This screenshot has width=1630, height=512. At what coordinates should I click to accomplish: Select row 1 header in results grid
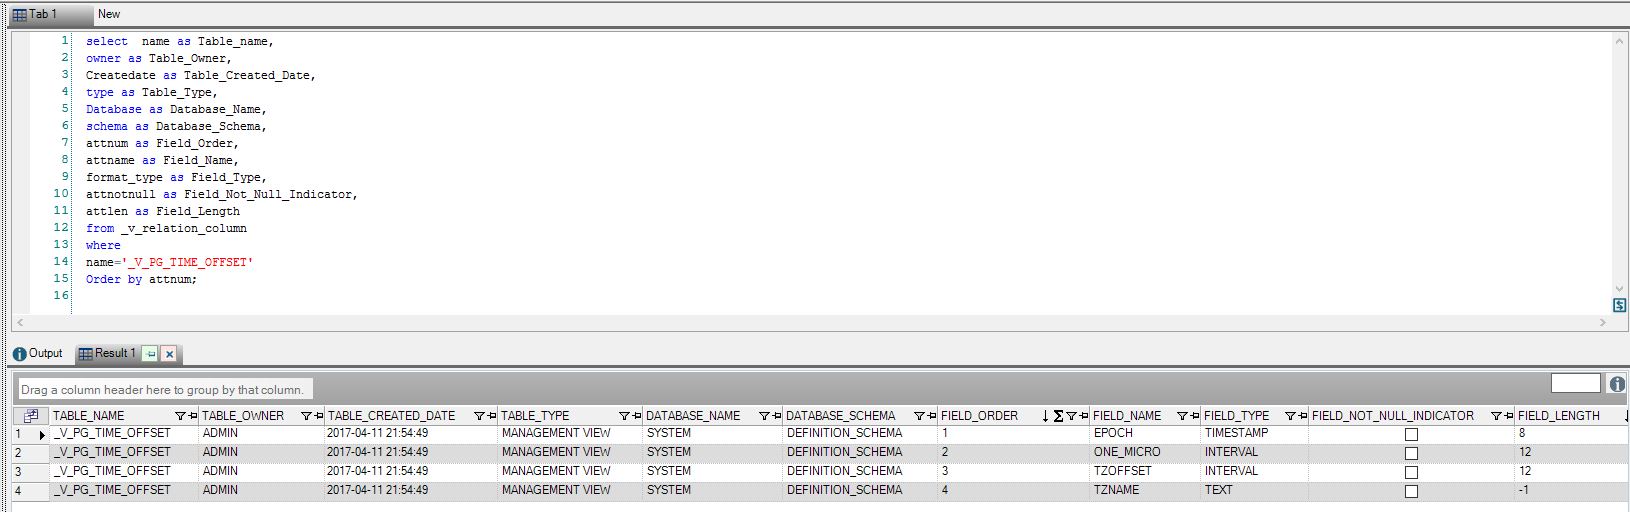(31, 434)
